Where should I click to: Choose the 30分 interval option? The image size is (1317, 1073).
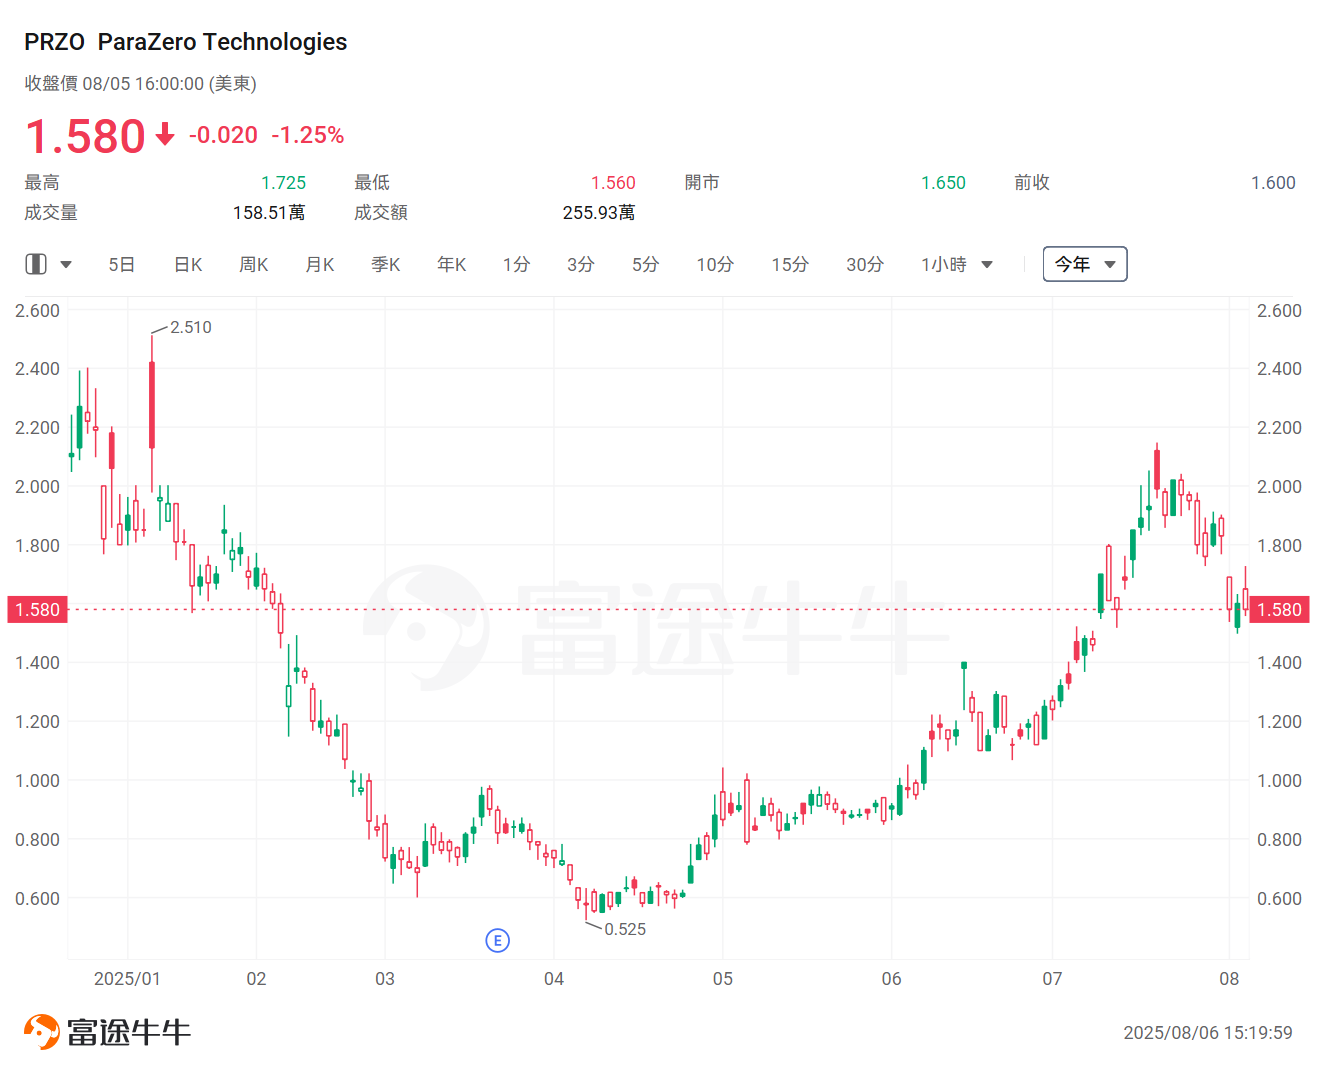click(865, 265)
